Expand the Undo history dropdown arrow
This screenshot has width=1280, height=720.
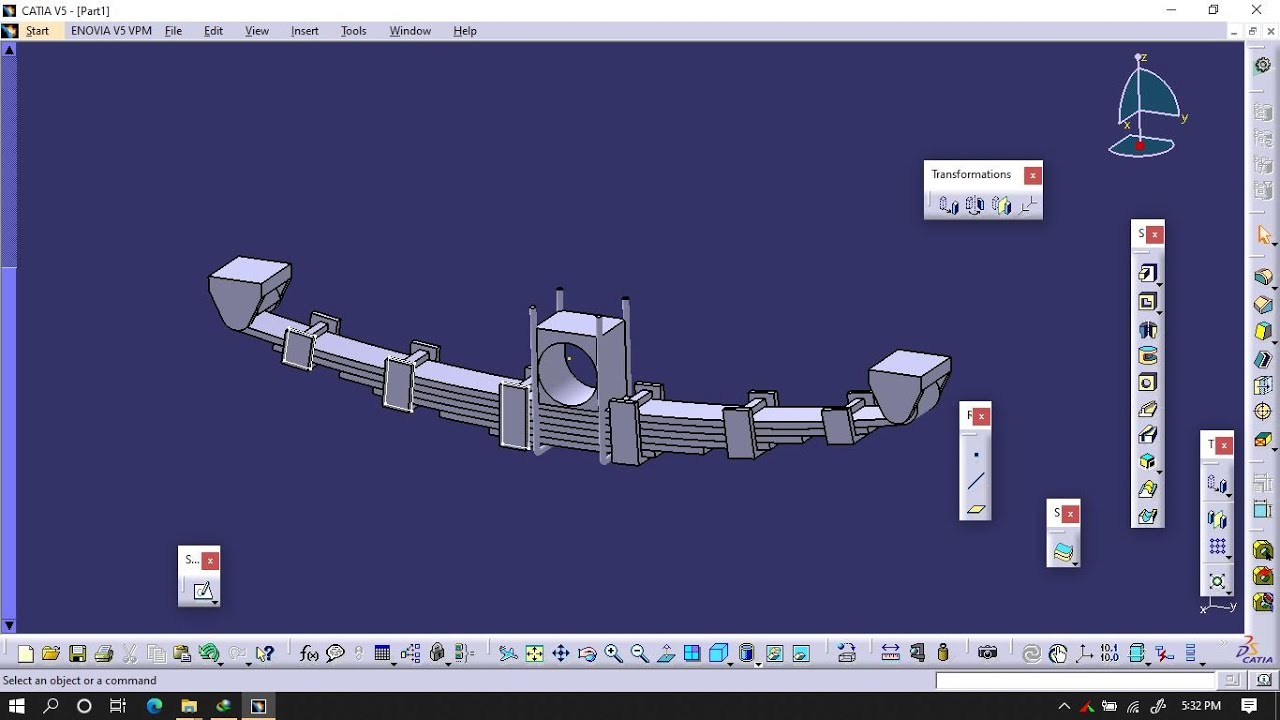pyautogui.click(x=221, y=662)
